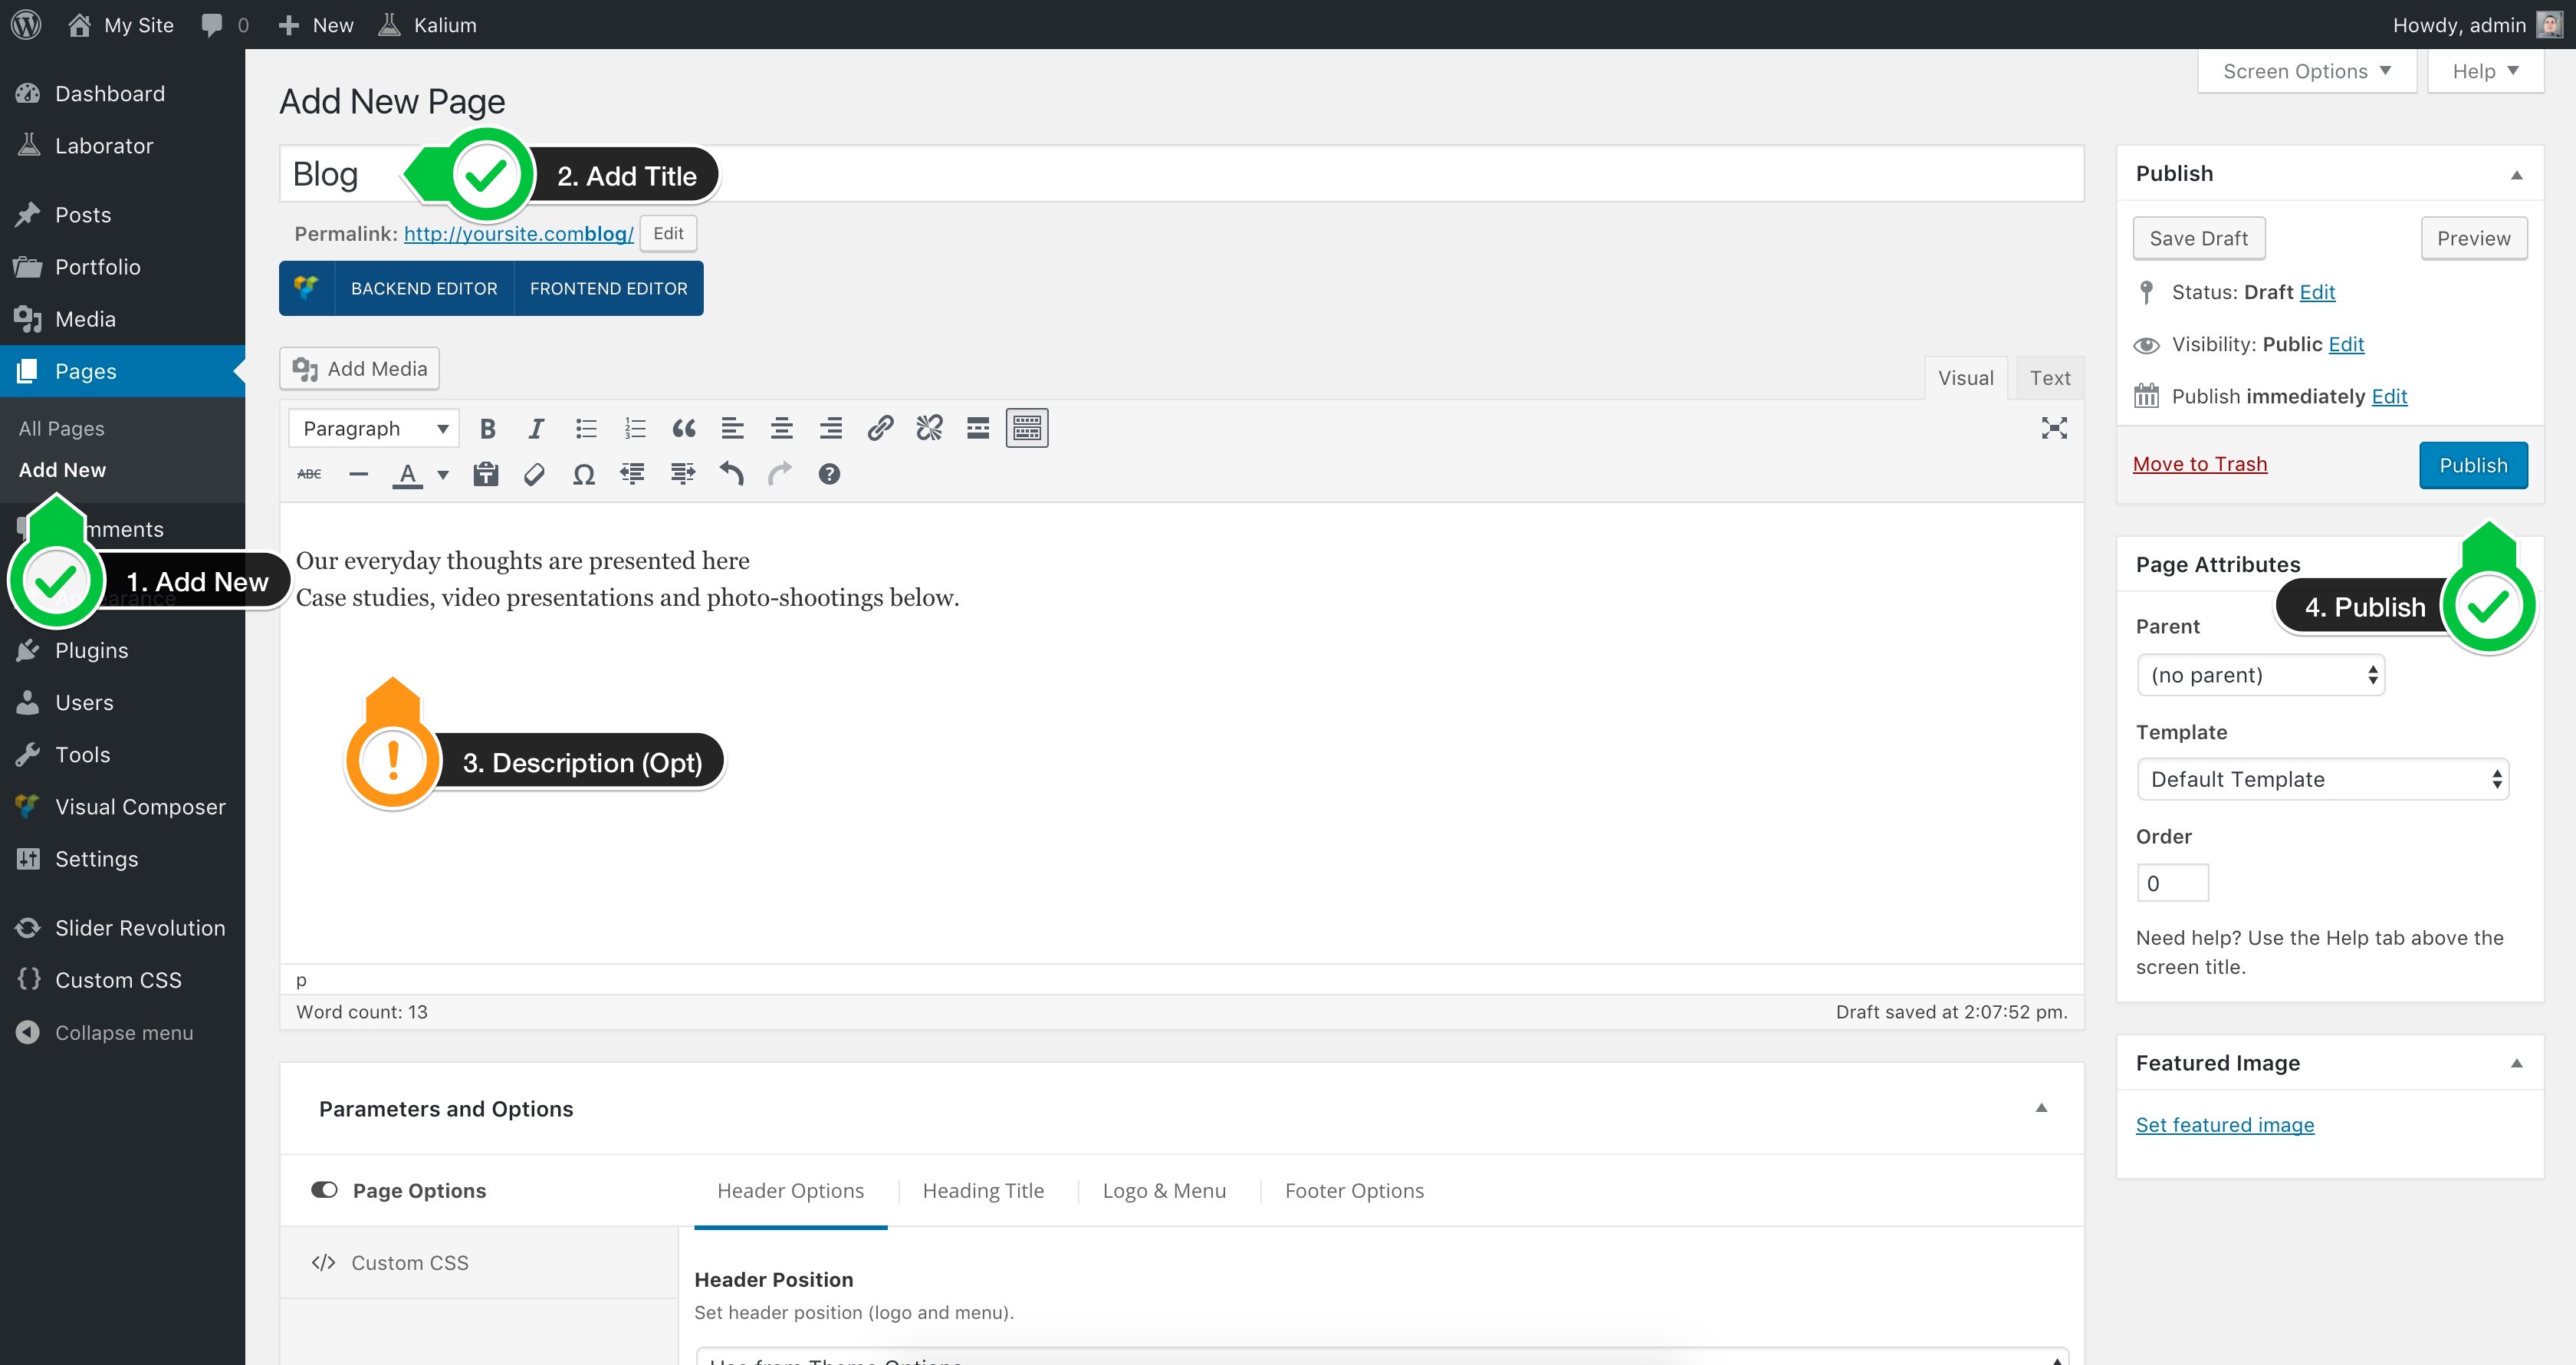
Task: Click the Order number input field
Action: (2172, 883)
